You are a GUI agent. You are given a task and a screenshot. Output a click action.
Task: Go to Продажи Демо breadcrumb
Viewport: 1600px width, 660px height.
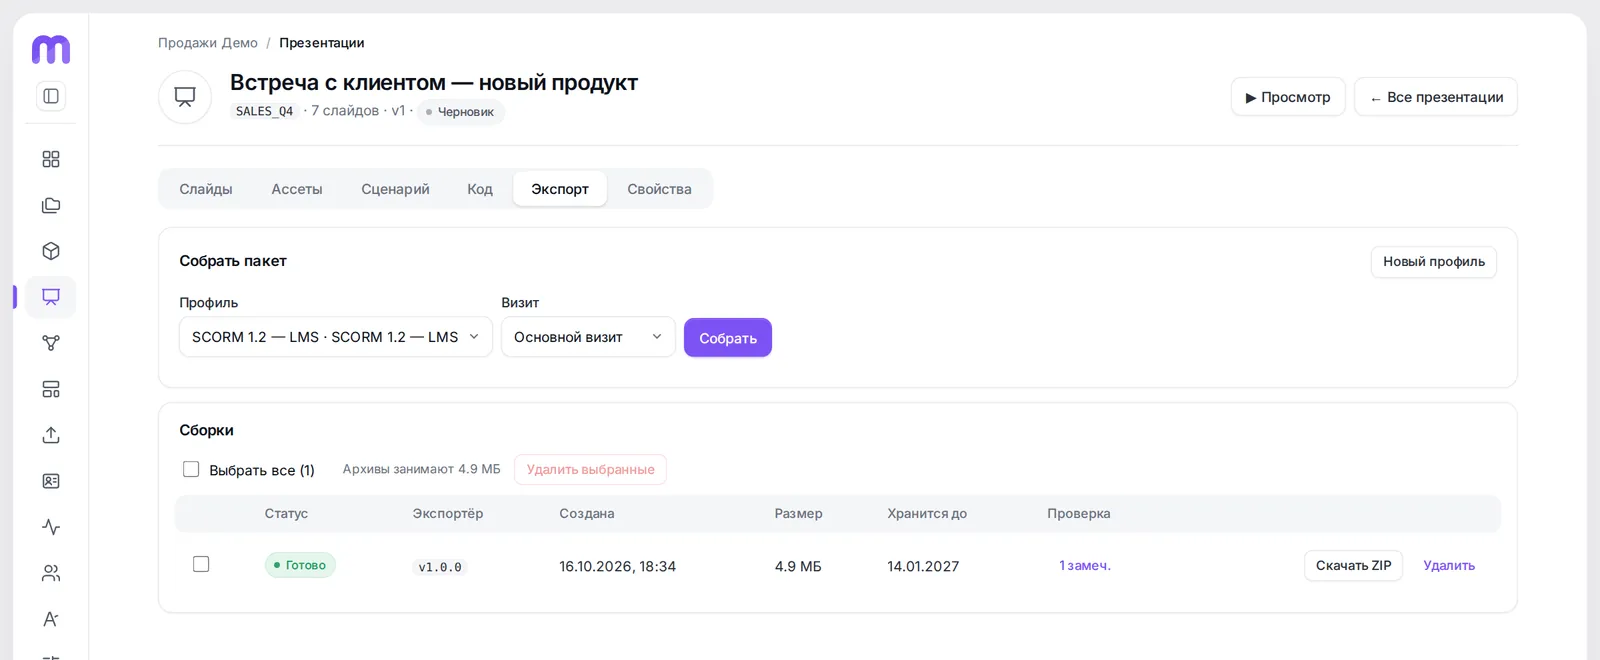coord(208,43)
